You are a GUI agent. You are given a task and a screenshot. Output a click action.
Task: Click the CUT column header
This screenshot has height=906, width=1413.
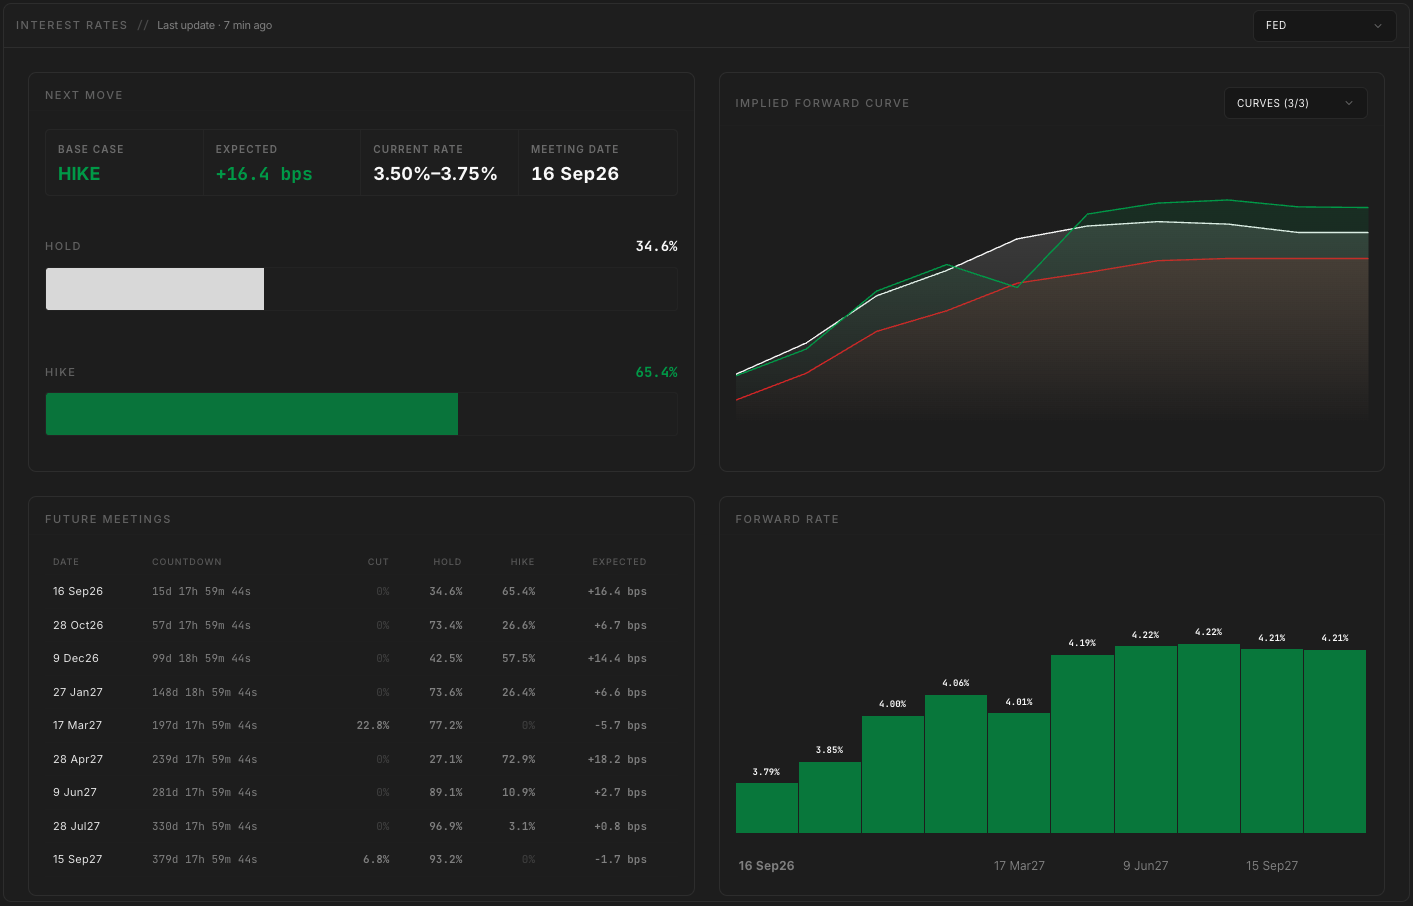pos(378,562)
